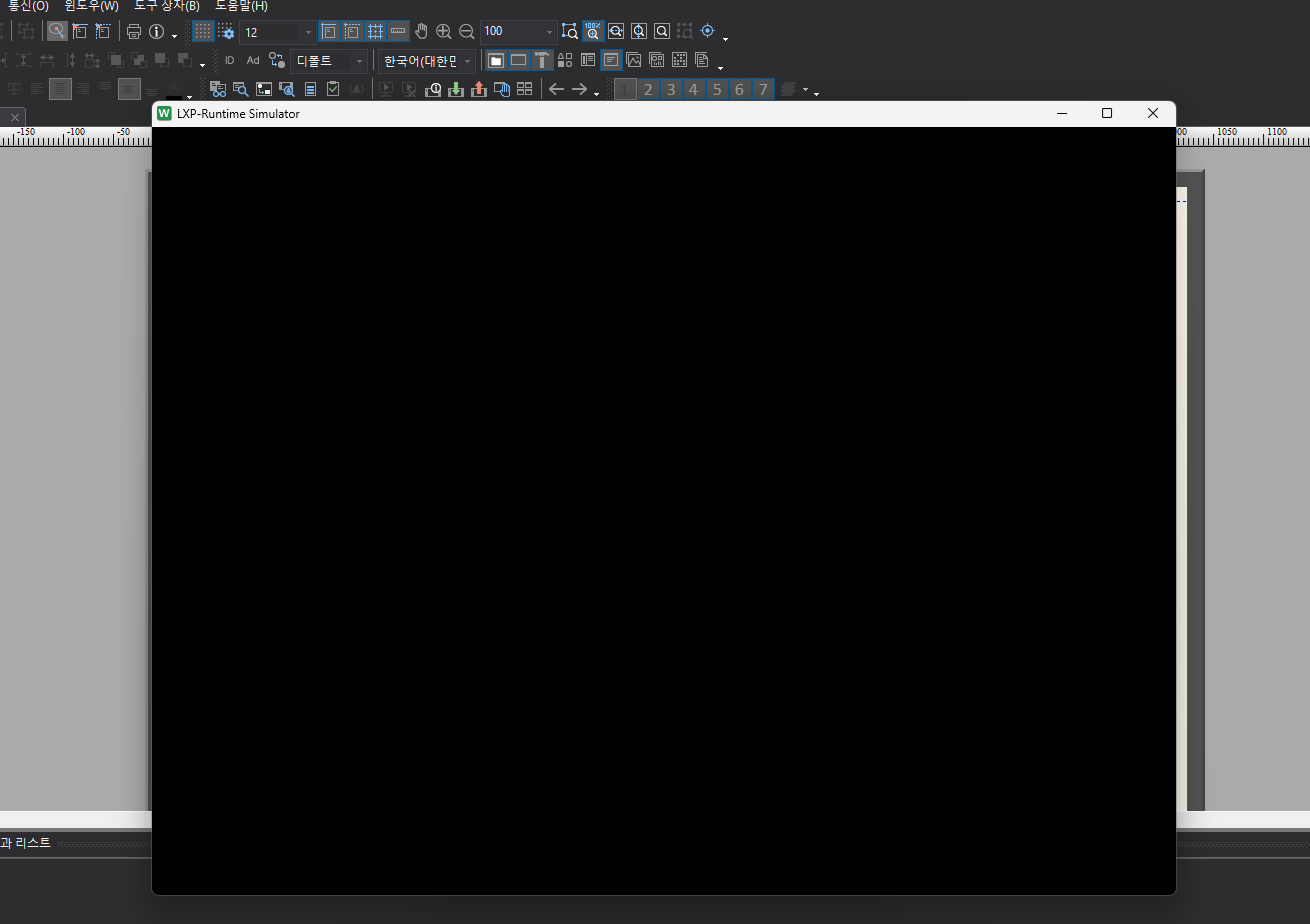1310x924 pixels.
Task: Click the forward arrow navigation icon
Action: click(579, 89)
